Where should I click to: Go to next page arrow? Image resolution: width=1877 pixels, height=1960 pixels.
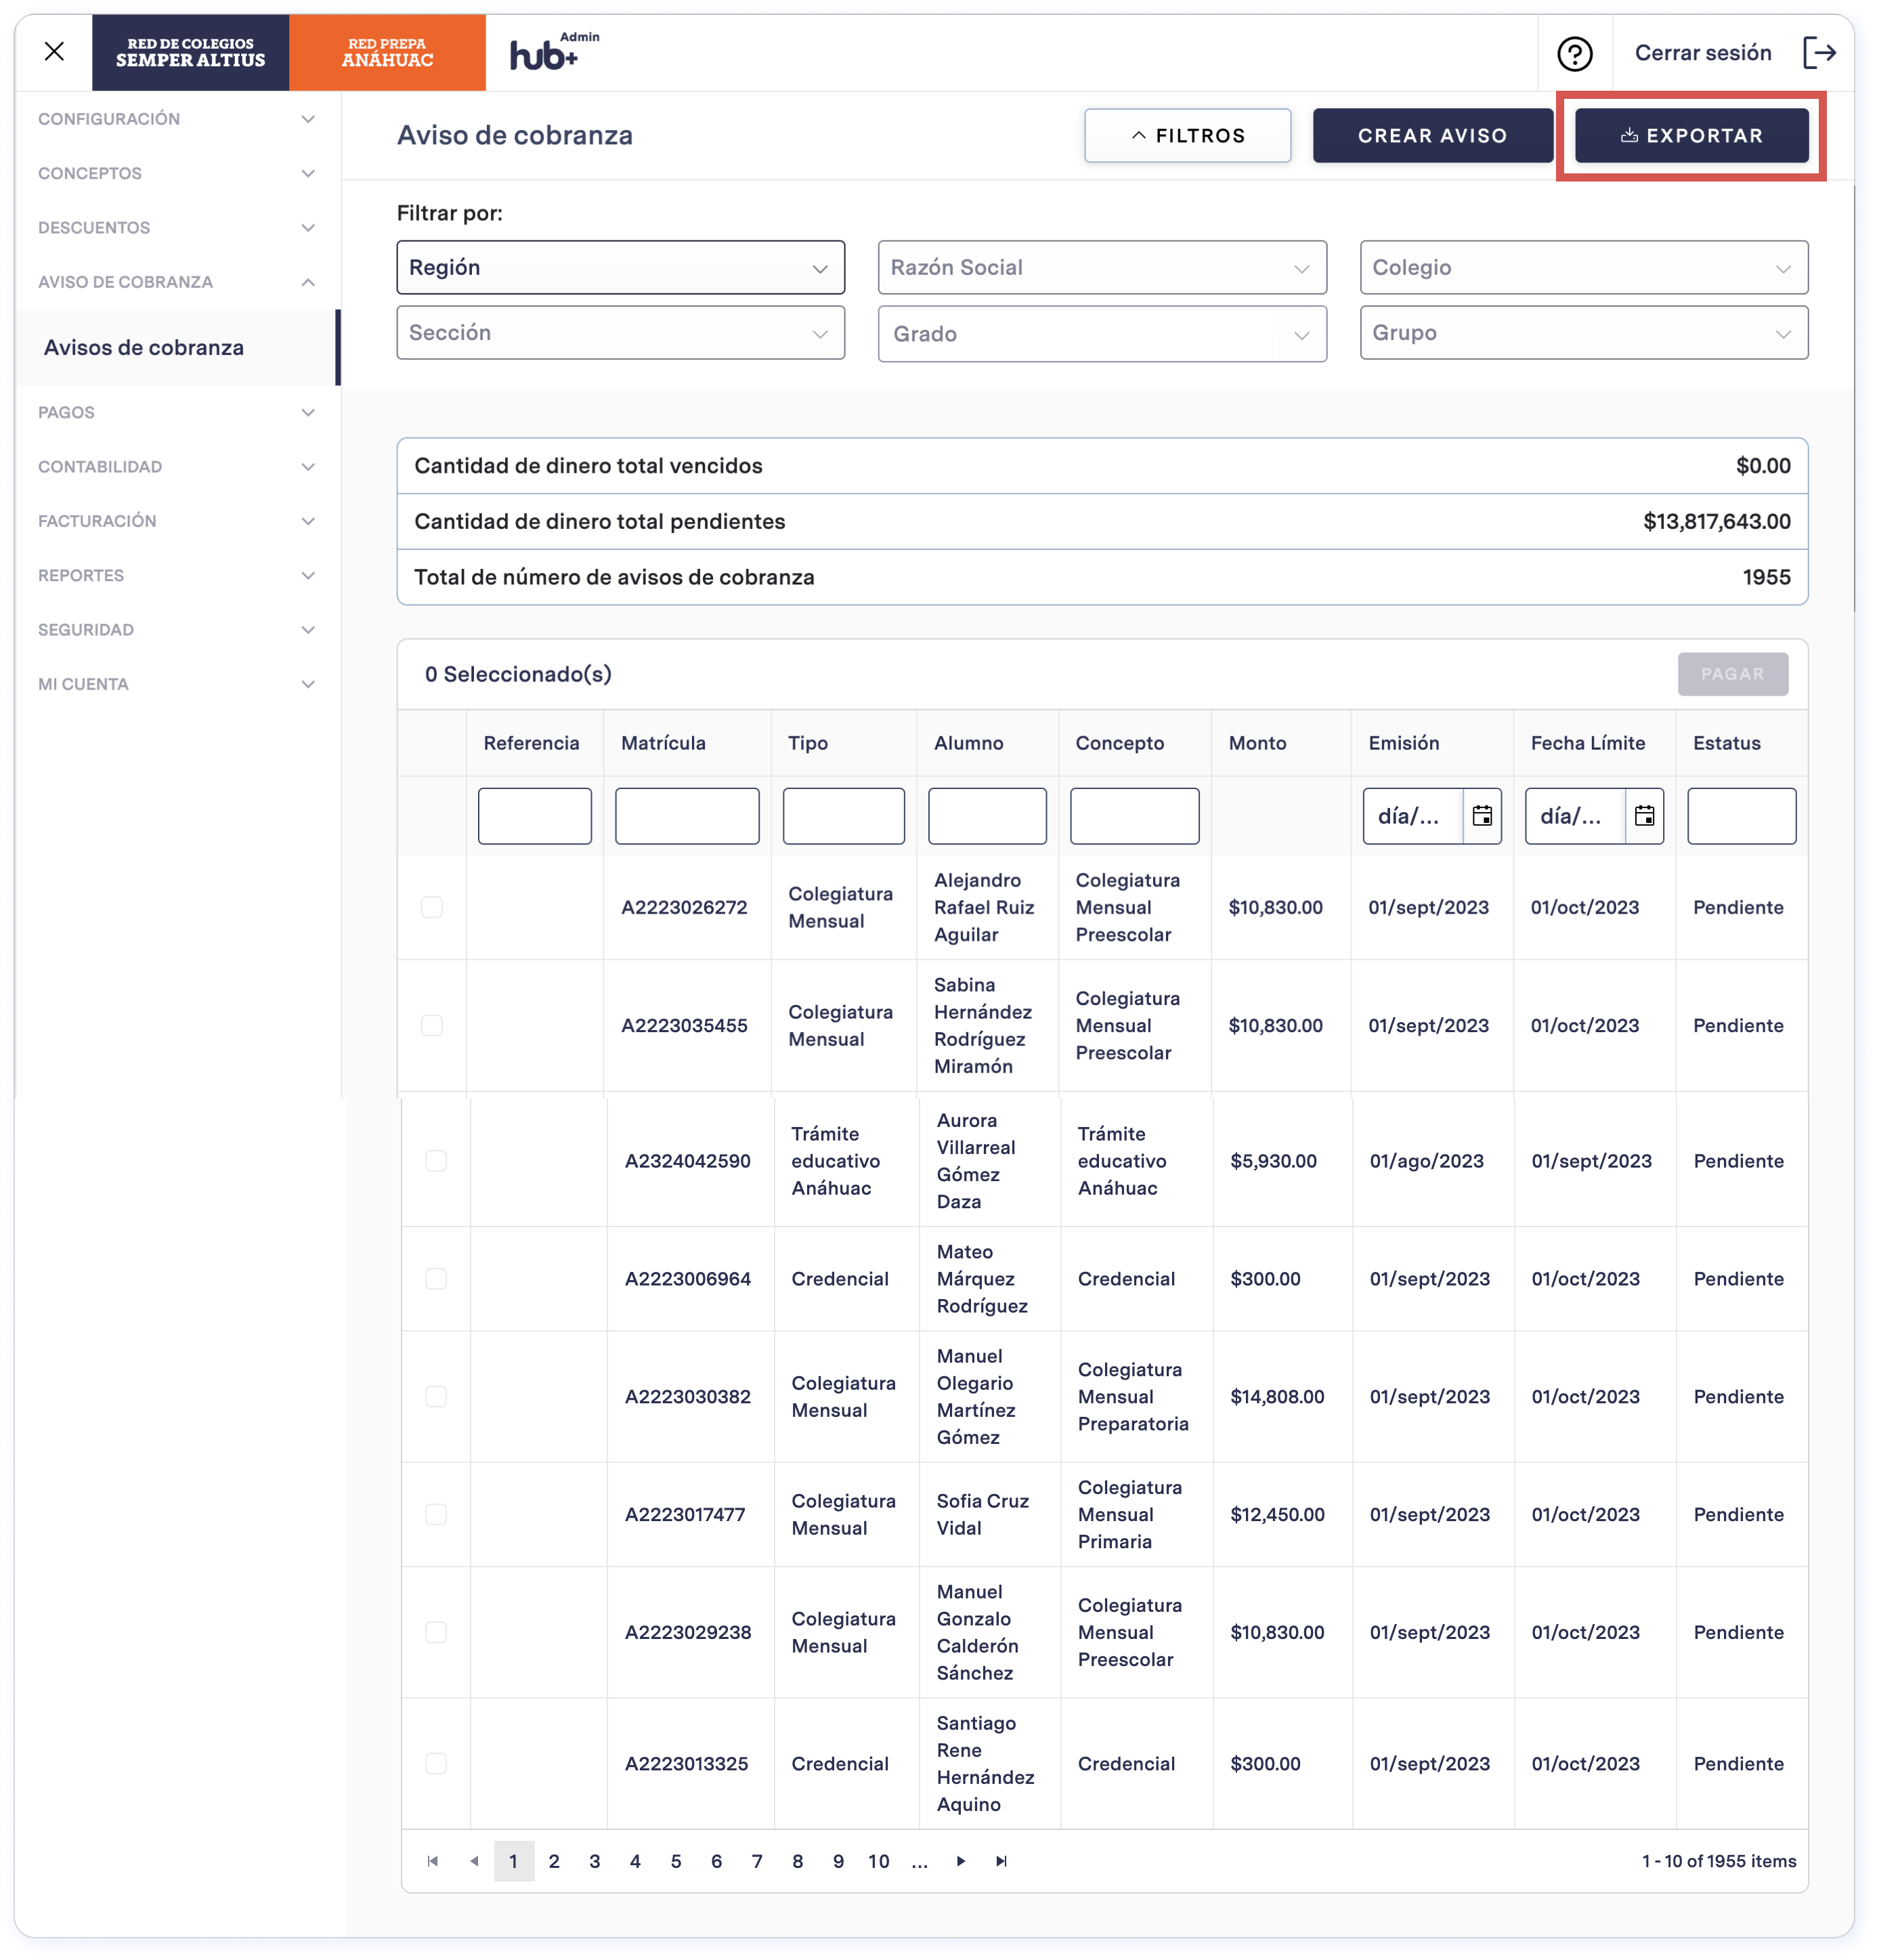[960, 1860]
